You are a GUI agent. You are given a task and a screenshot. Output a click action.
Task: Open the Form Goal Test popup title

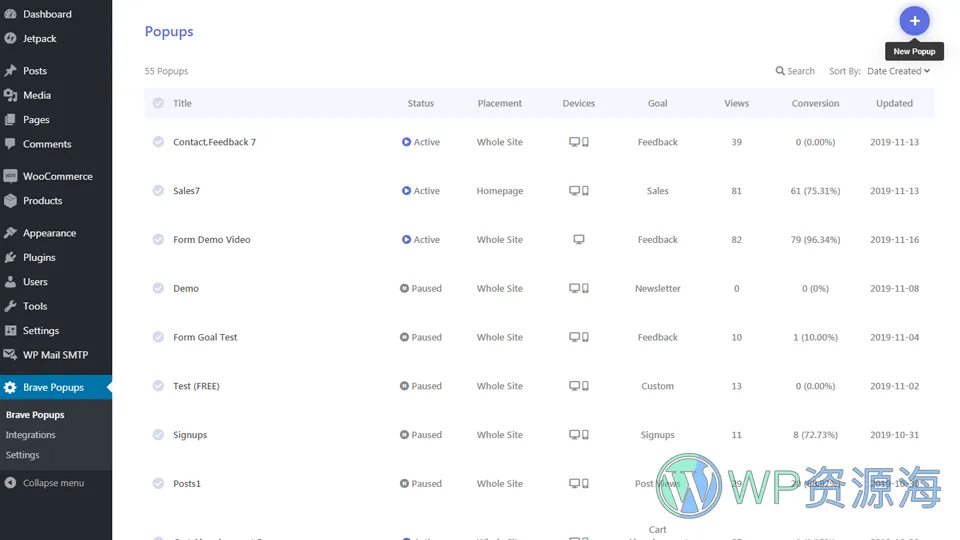tap(205, 338)
